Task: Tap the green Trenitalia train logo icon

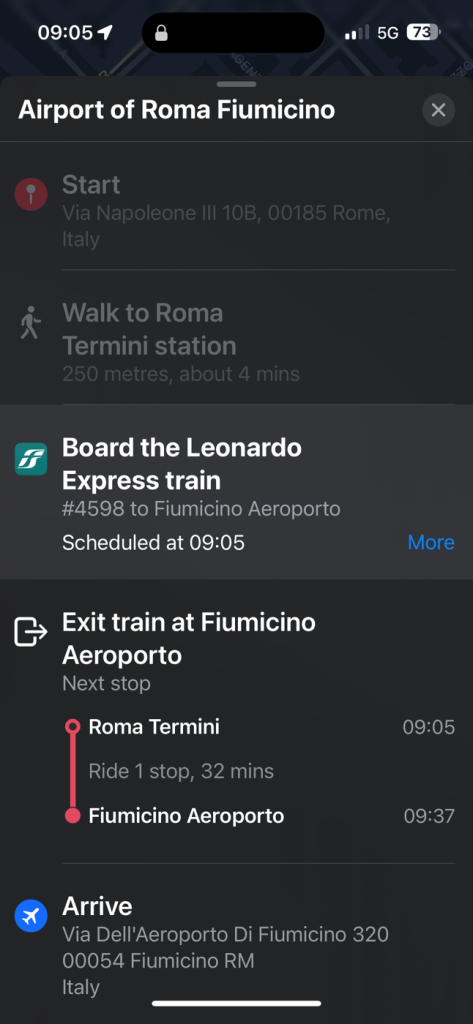Action: coord(31,458)
